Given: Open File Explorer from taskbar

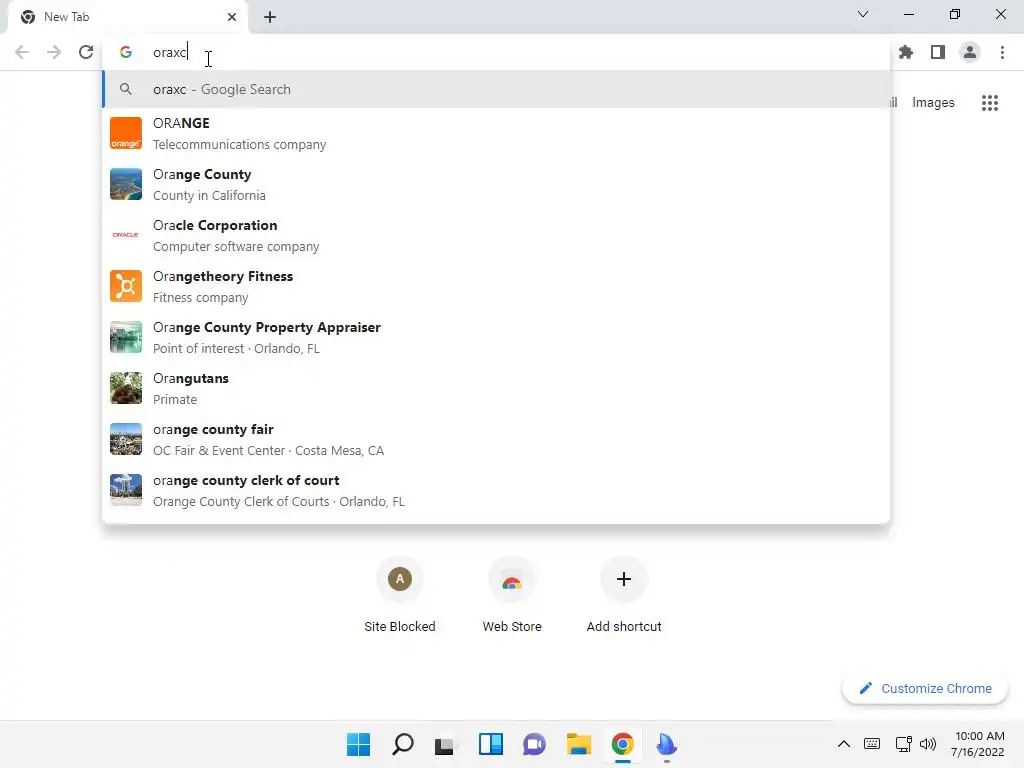Looking at the screenshot, I should pos(579,744).
